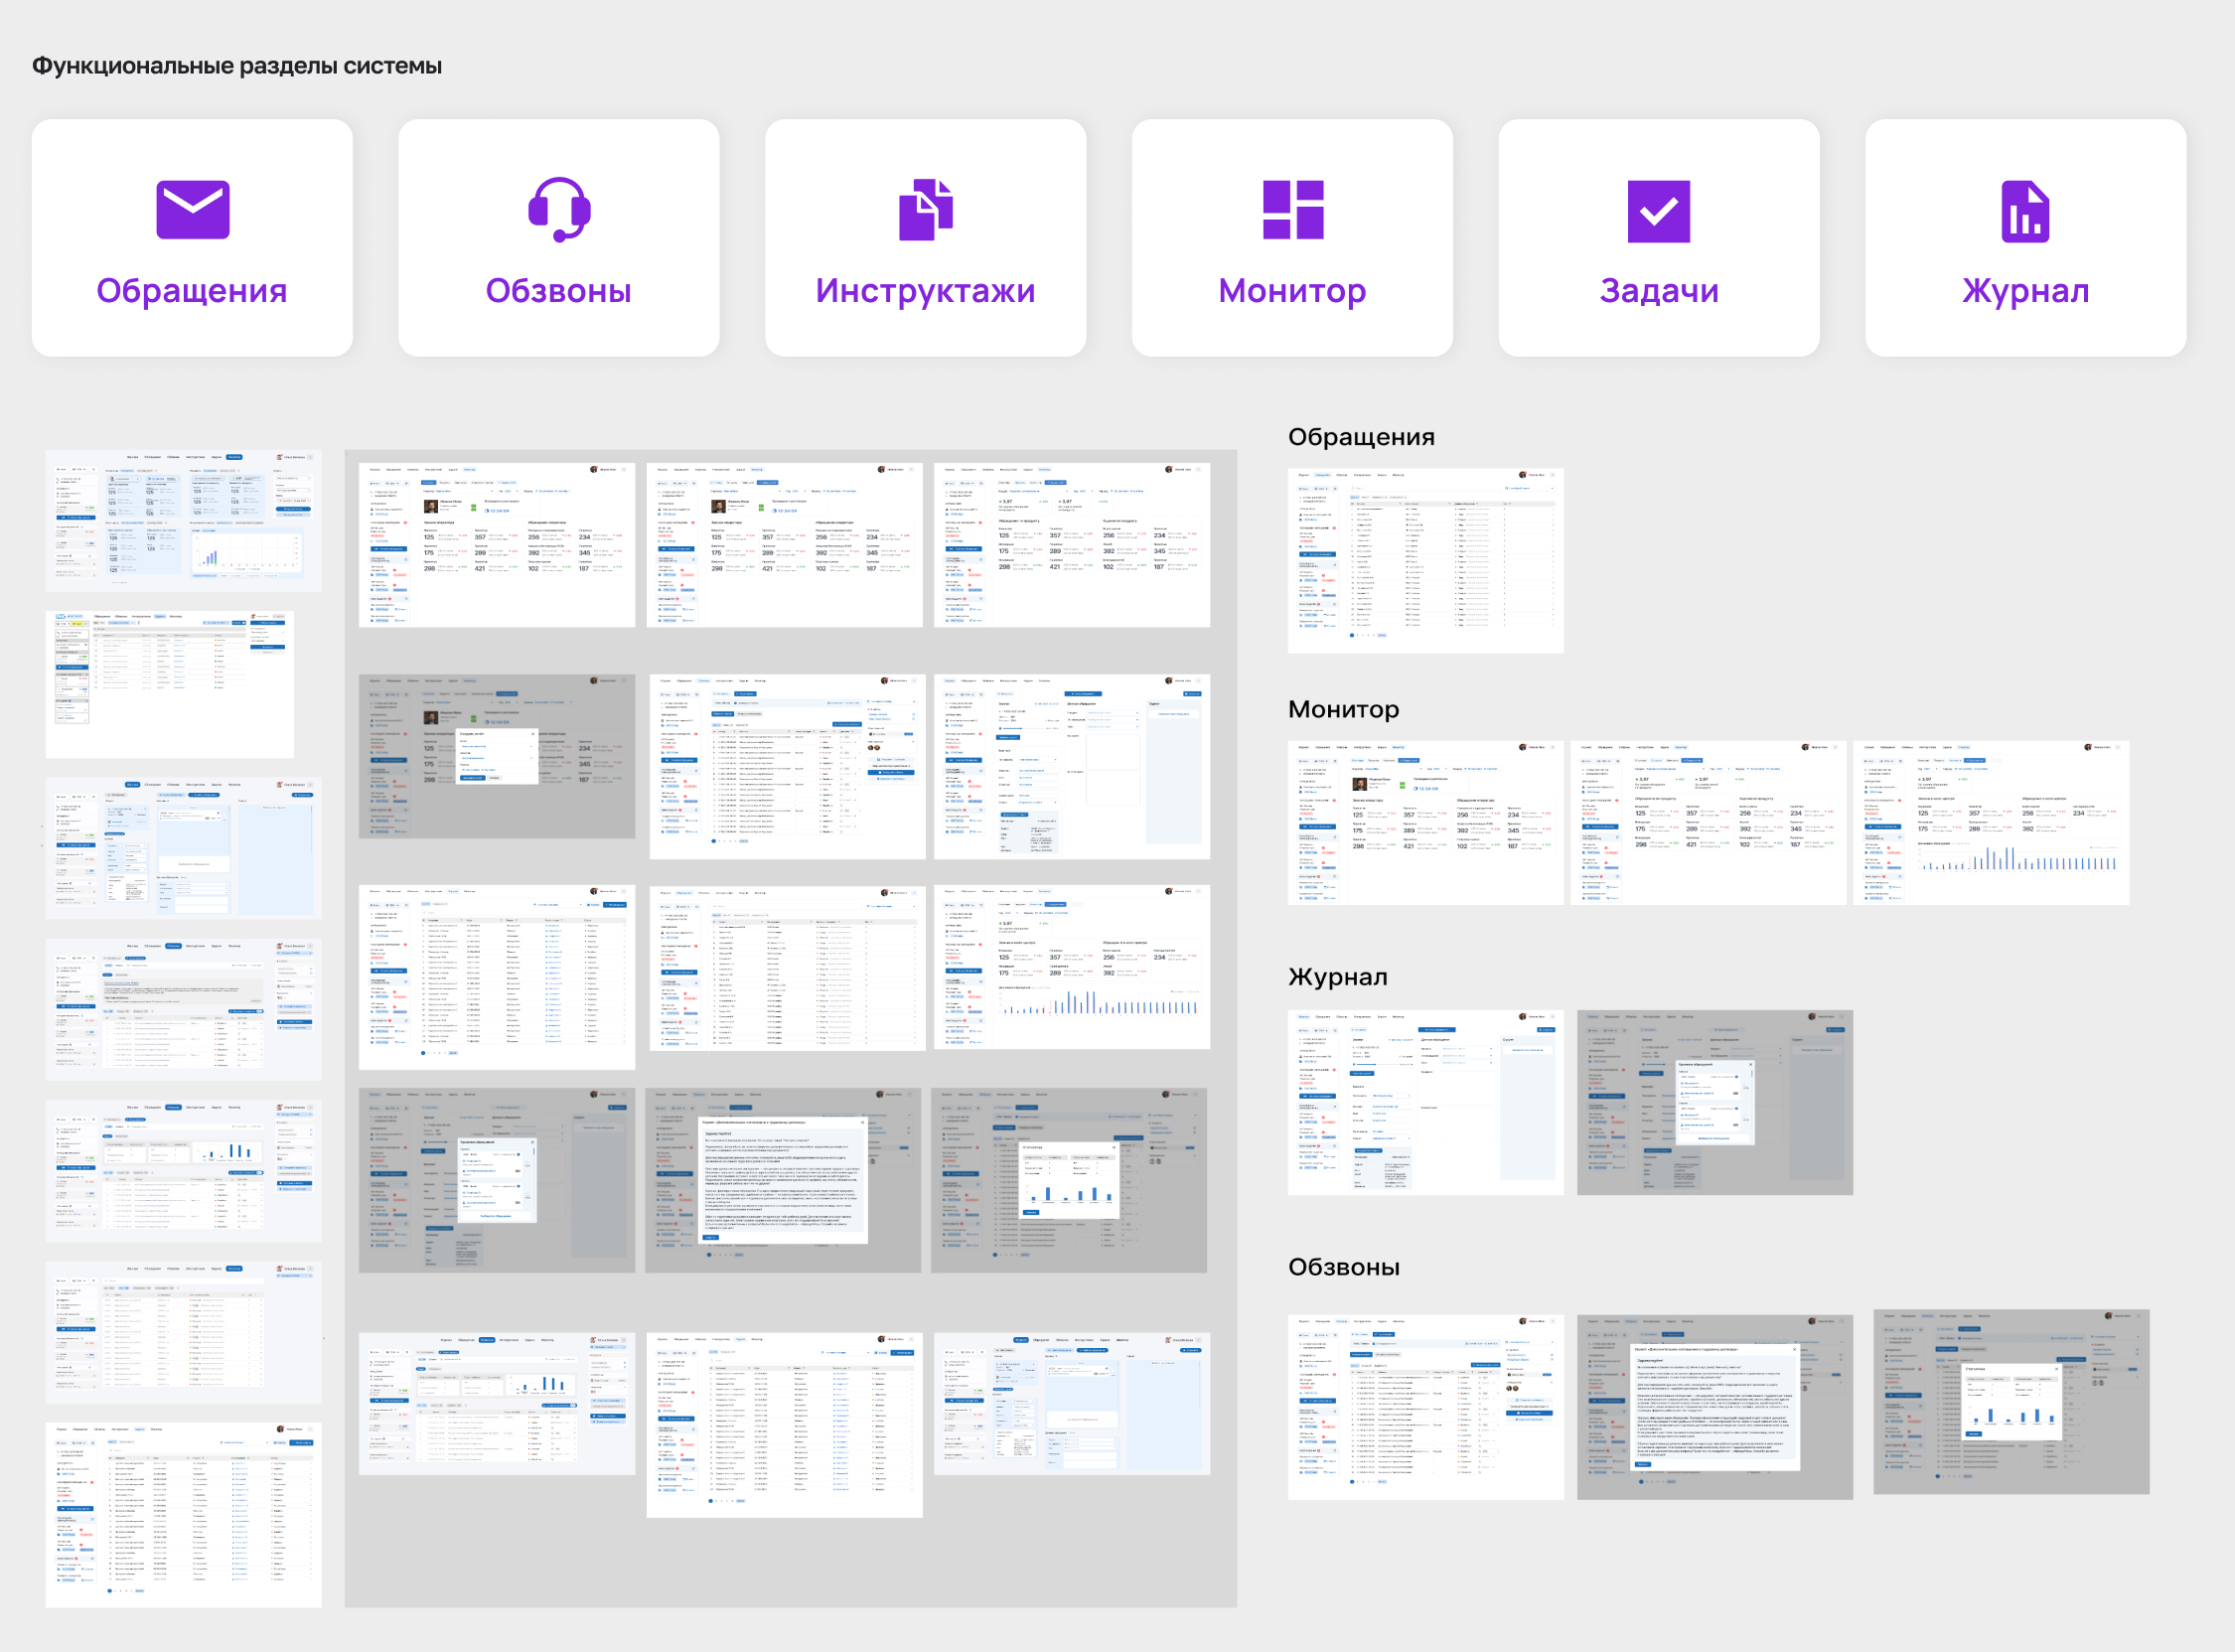This screenshot has width=2235, height=1652.
Task: Click the Функциональные разделы системы heading
Action: click(x=237, y=66)
